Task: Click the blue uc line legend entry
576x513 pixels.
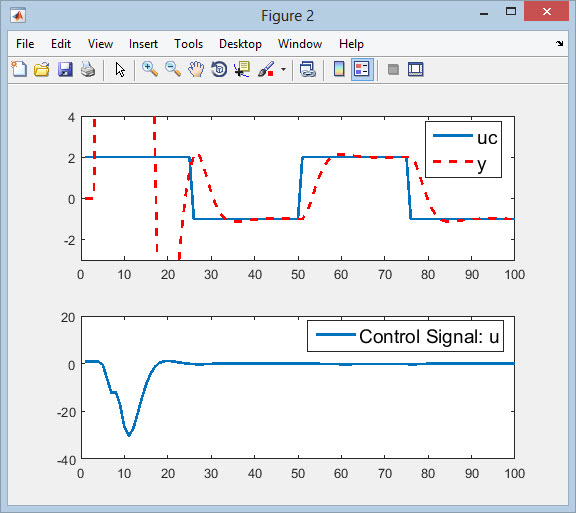Action: (x=465, y=137)
